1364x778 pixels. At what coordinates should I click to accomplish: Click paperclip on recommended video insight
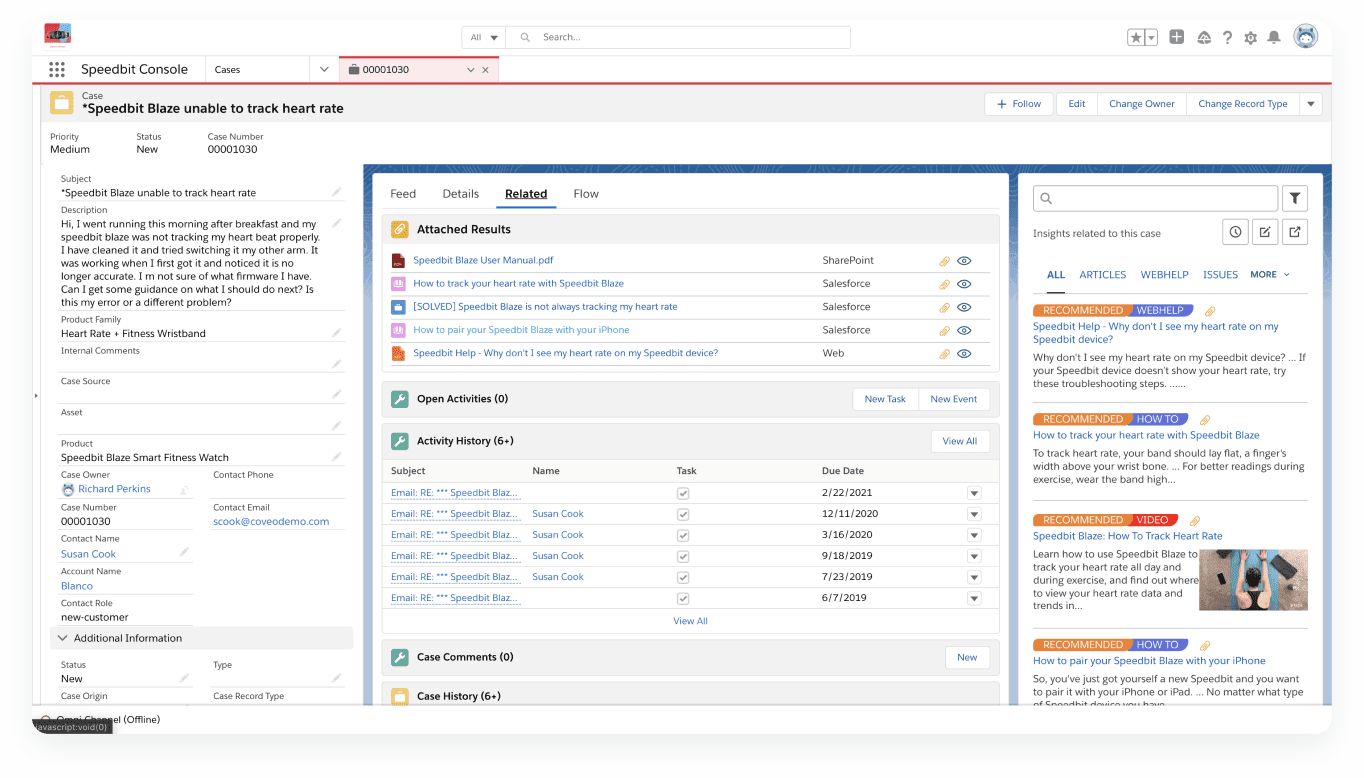pos(1194,521)
